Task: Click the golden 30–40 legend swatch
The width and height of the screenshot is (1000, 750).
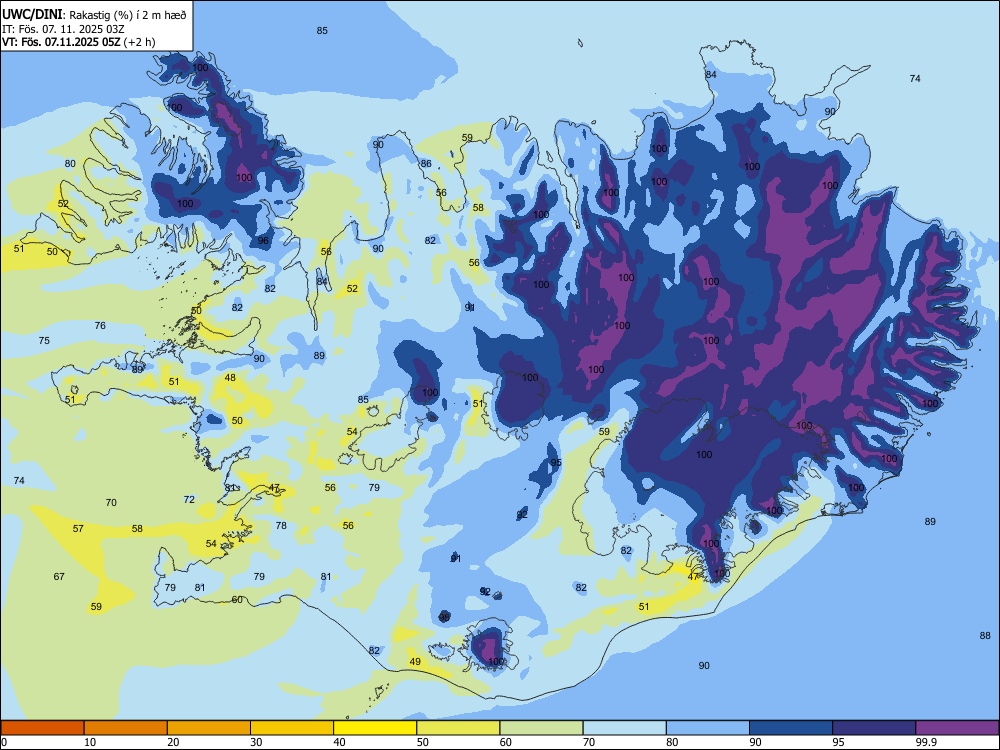Action: [x=292, y=728]
